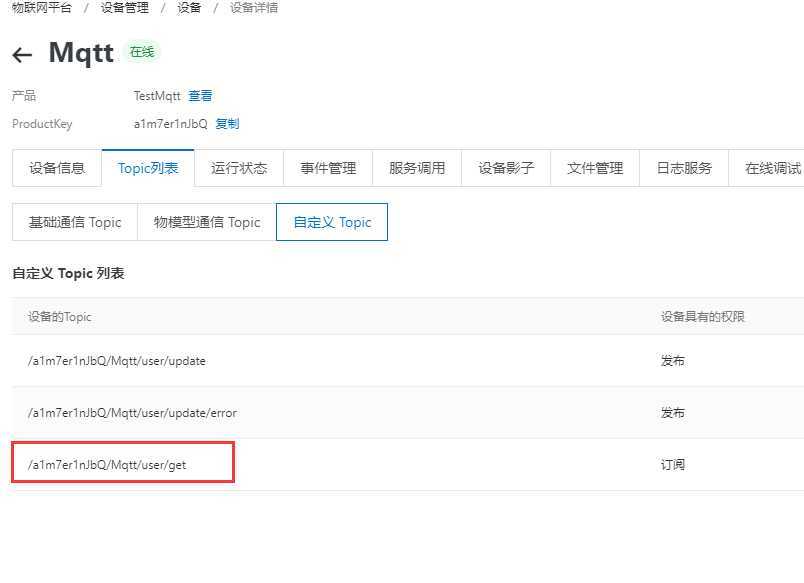Switch to 服务调用 tab
Viewport: 804px width, 583px height.
pos(417,168)
